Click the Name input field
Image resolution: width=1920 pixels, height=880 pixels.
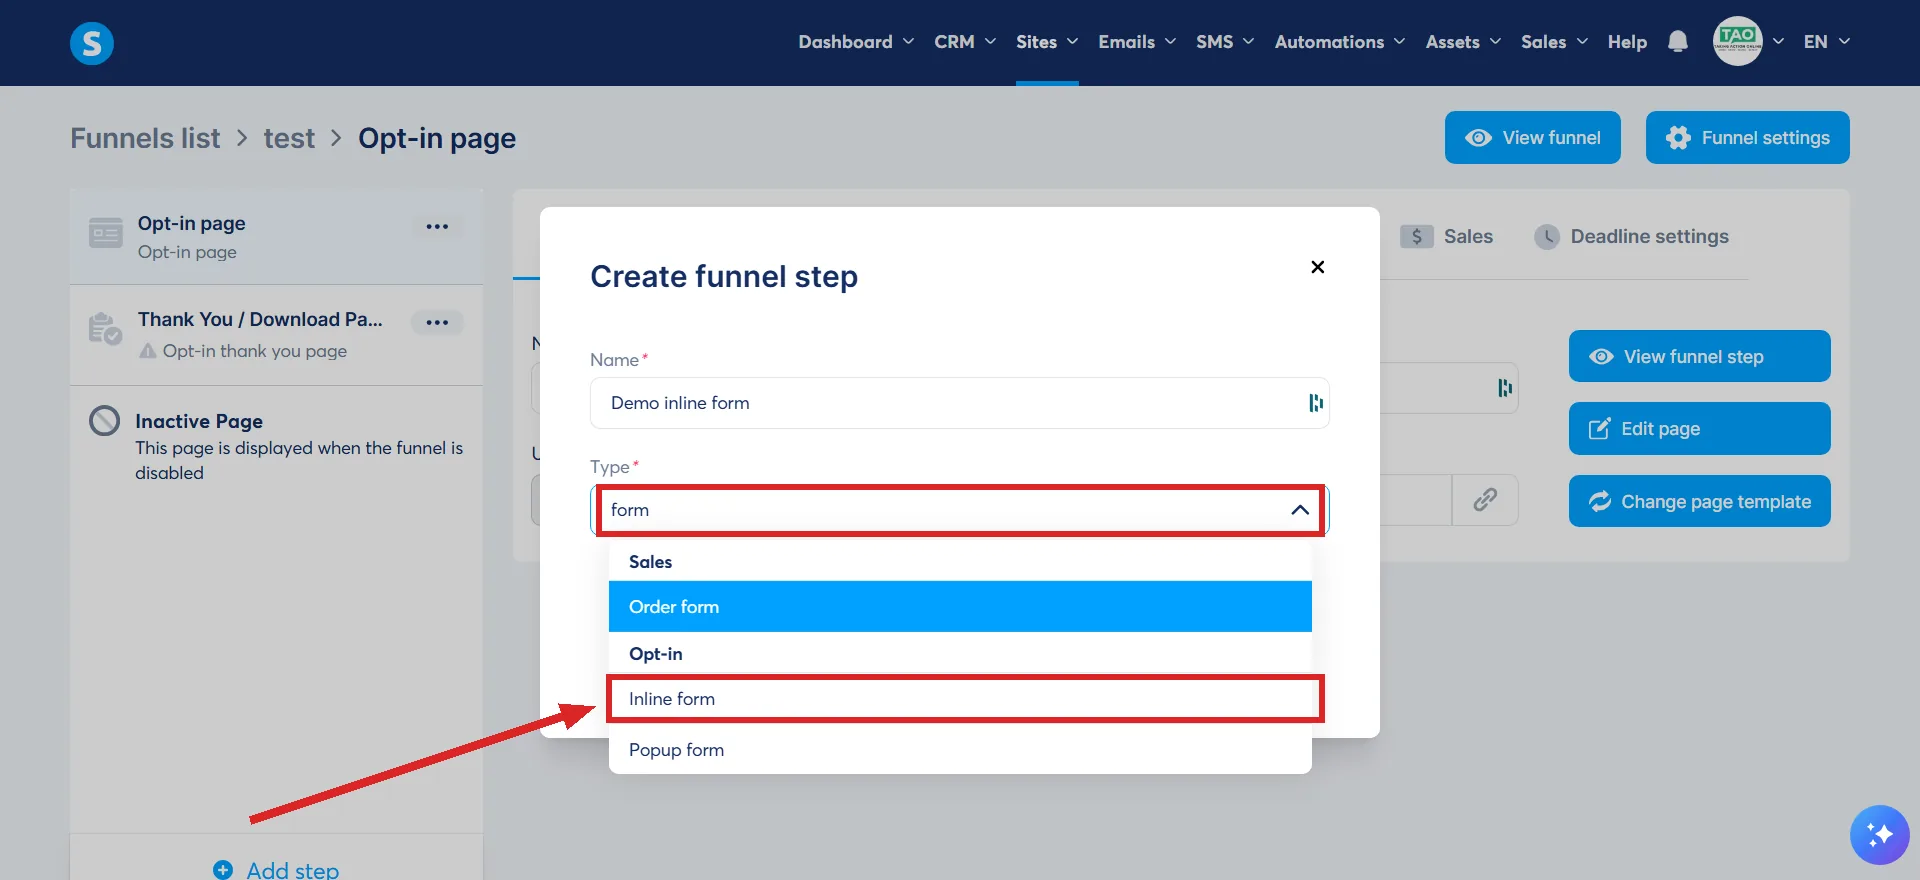960,403
